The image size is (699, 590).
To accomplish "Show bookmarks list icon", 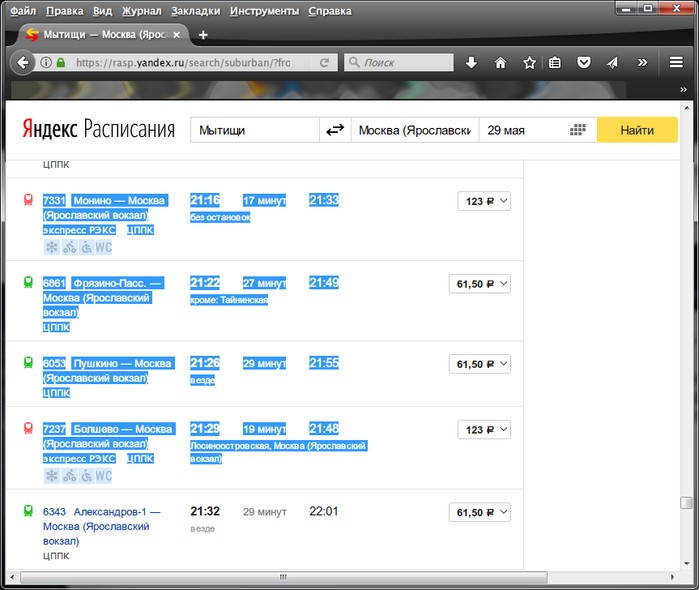I will pyautogui.click(x=555, y=62).
